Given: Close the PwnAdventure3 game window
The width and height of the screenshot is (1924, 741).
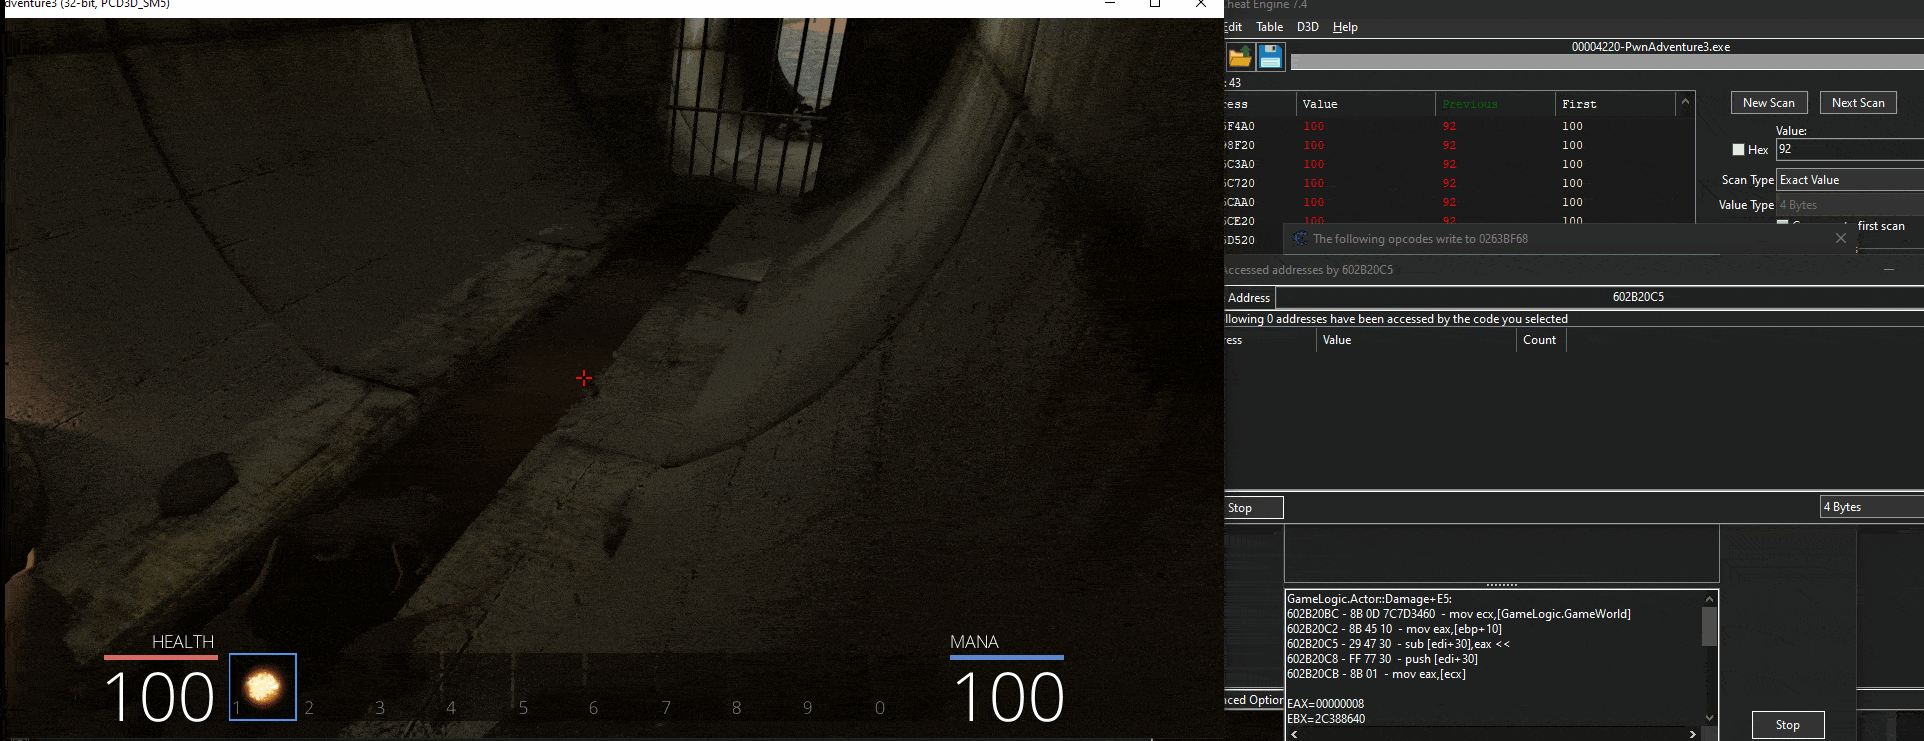Looking at the screenshot, I should (1200, 4).
